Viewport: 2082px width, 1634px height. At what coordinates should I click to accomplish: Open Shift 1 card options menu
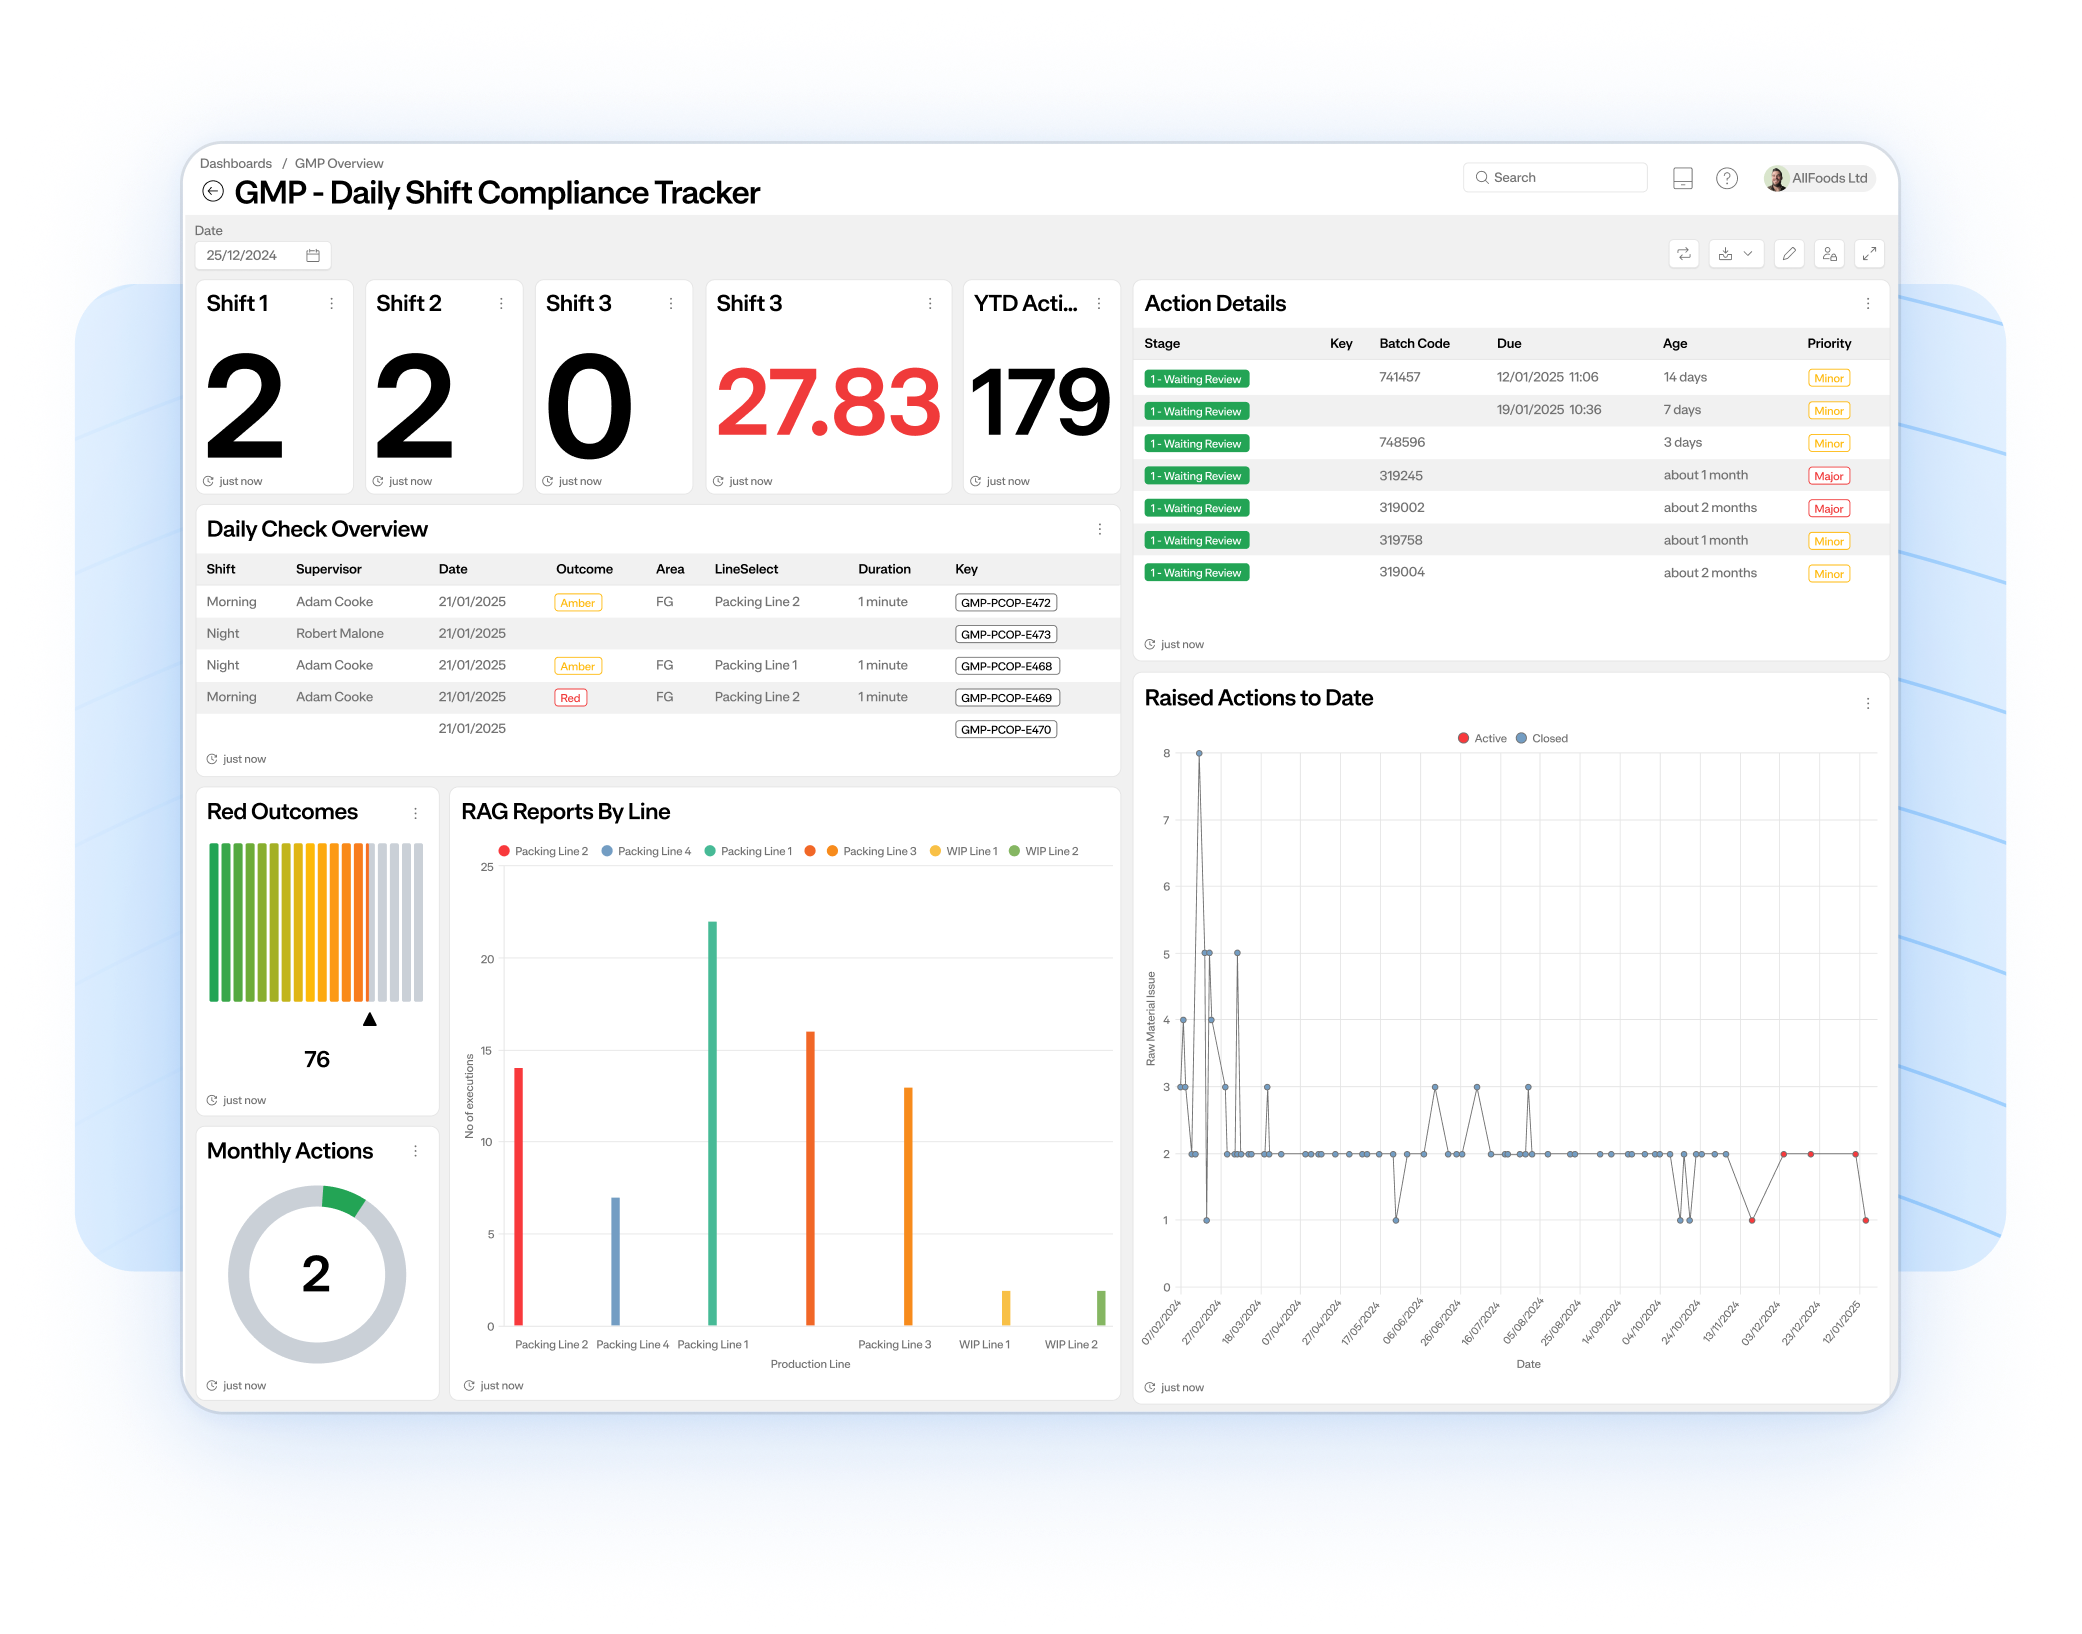(x=332, y=303)
